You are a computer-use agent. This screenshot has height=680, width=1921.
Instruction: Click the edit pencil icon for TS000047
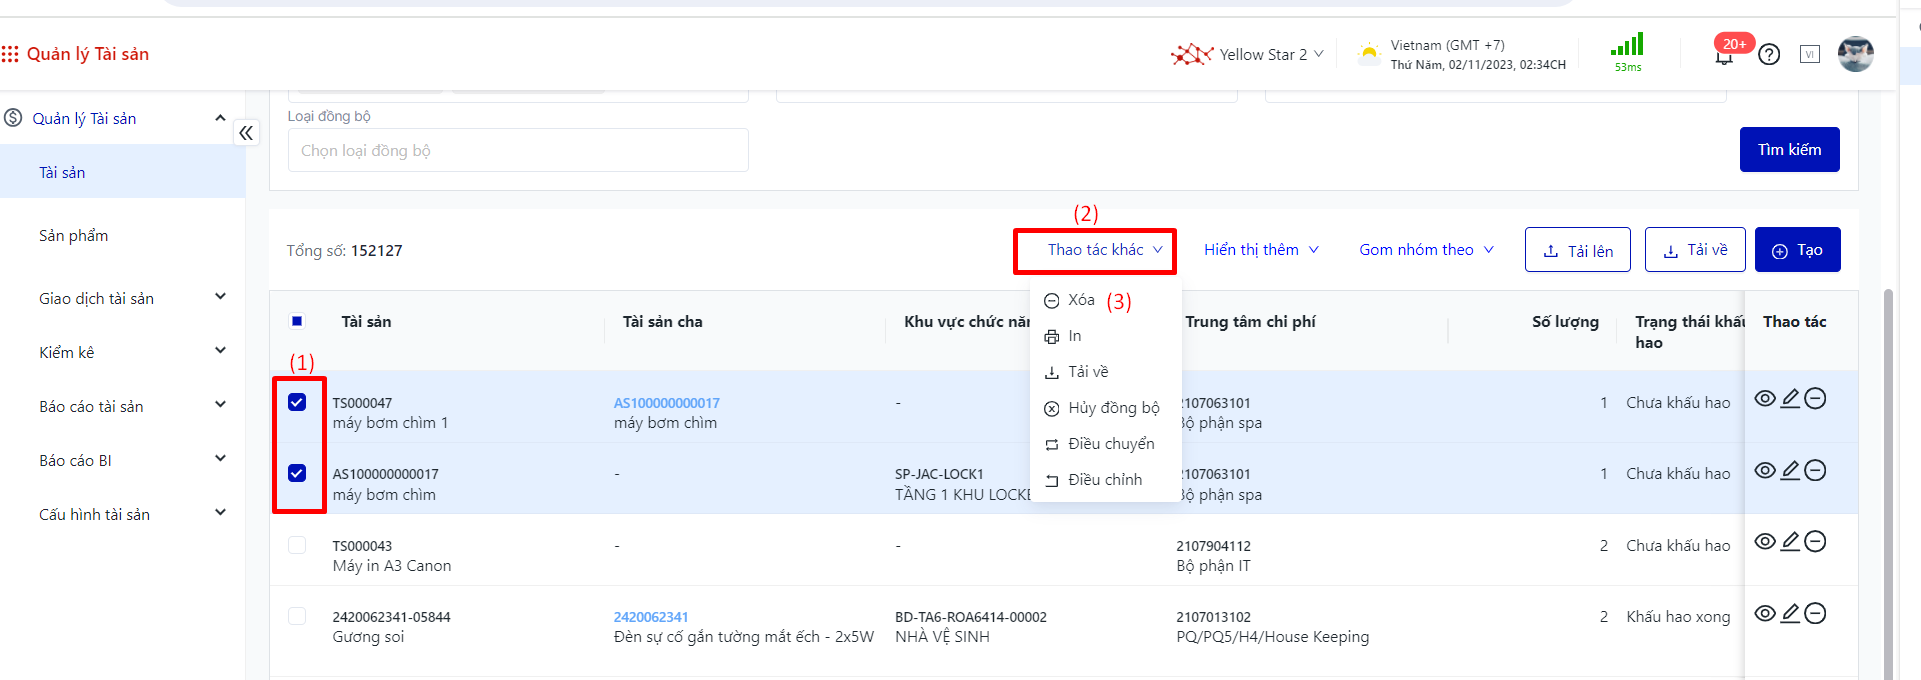click(x=1790, y=399)
